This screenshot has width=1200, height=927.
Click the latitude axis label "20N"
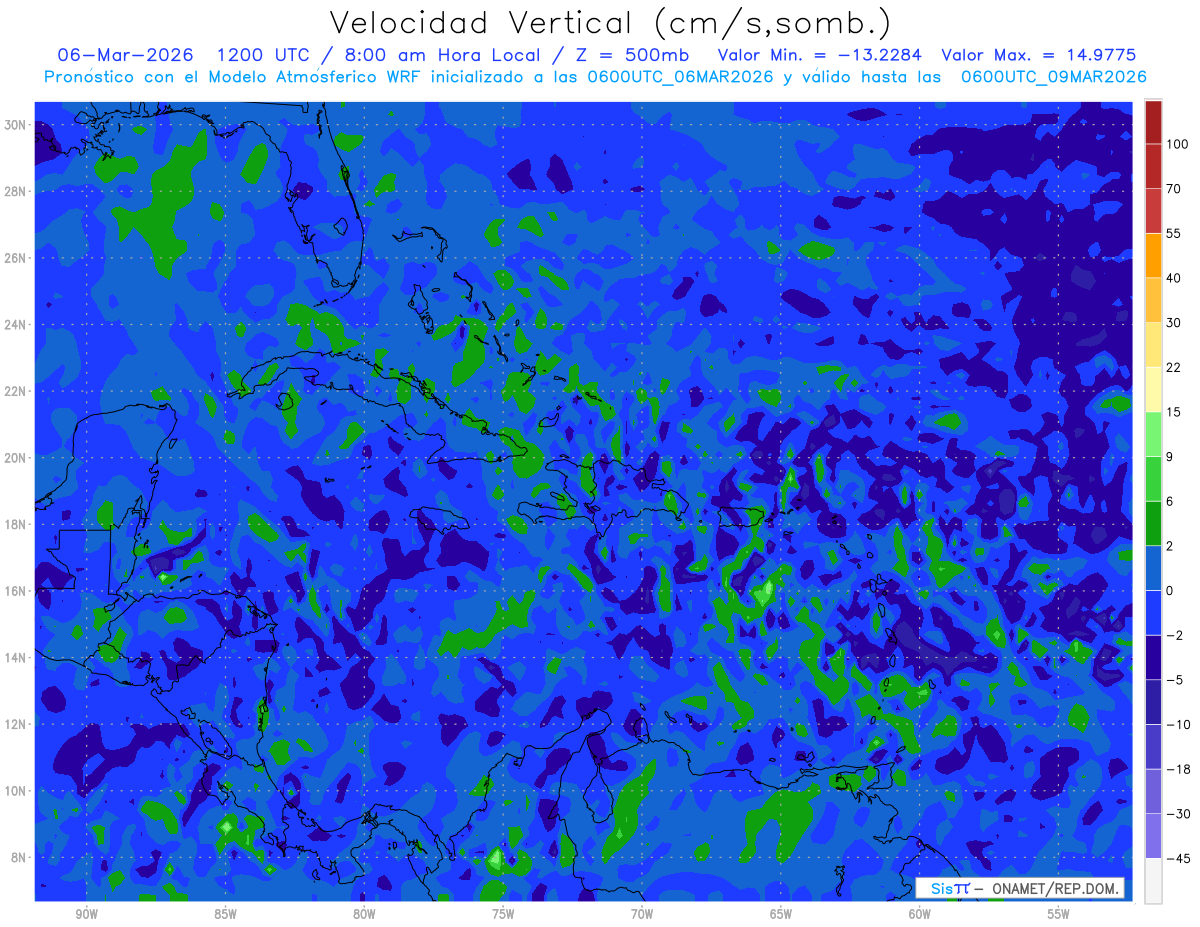pyautogui.click(x=16, y=458)
